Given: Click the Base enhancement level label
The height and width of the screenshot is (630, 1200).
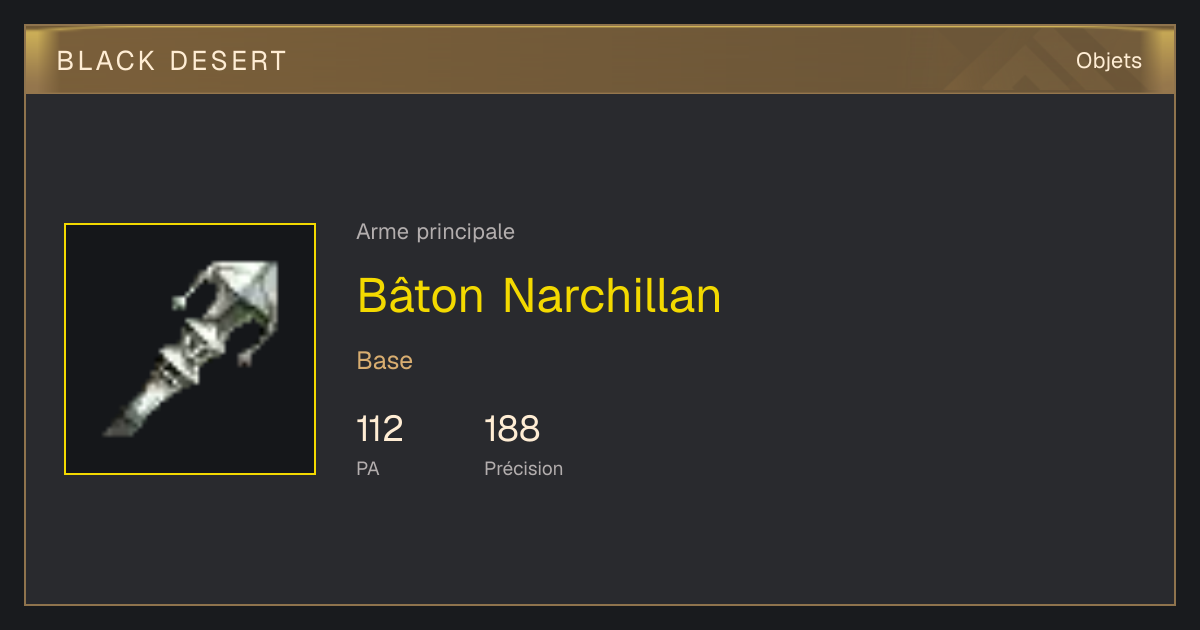Looking at the screenshot, I should (x=385, y=361).
